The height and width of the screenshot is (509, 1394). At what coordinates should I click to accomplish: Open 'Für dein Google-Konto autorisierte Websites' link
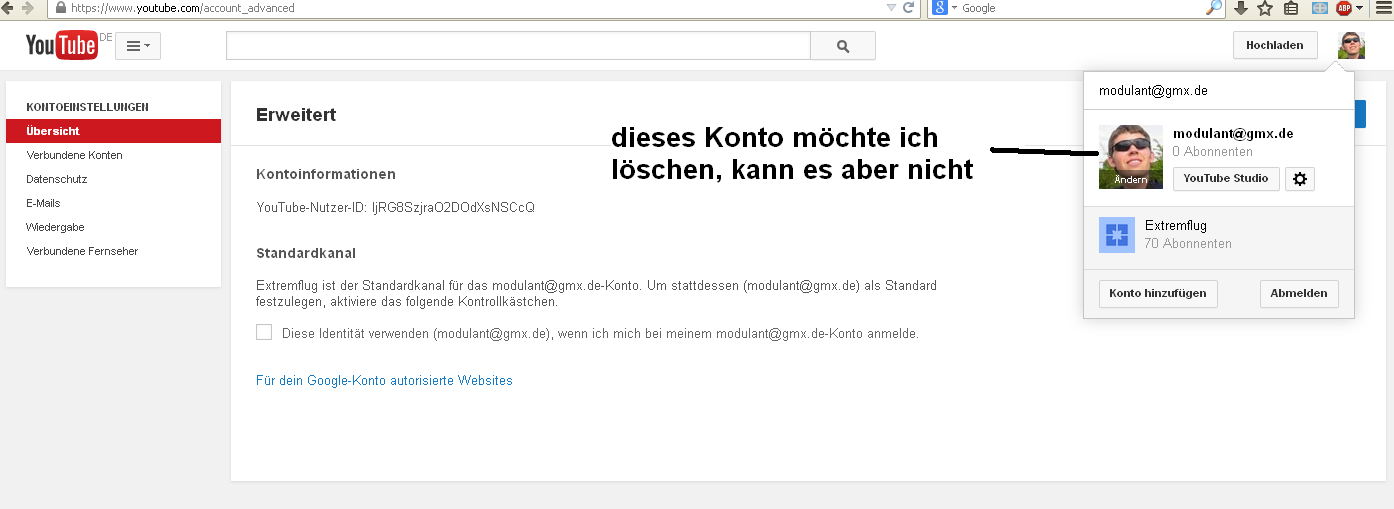click(384, 381)
